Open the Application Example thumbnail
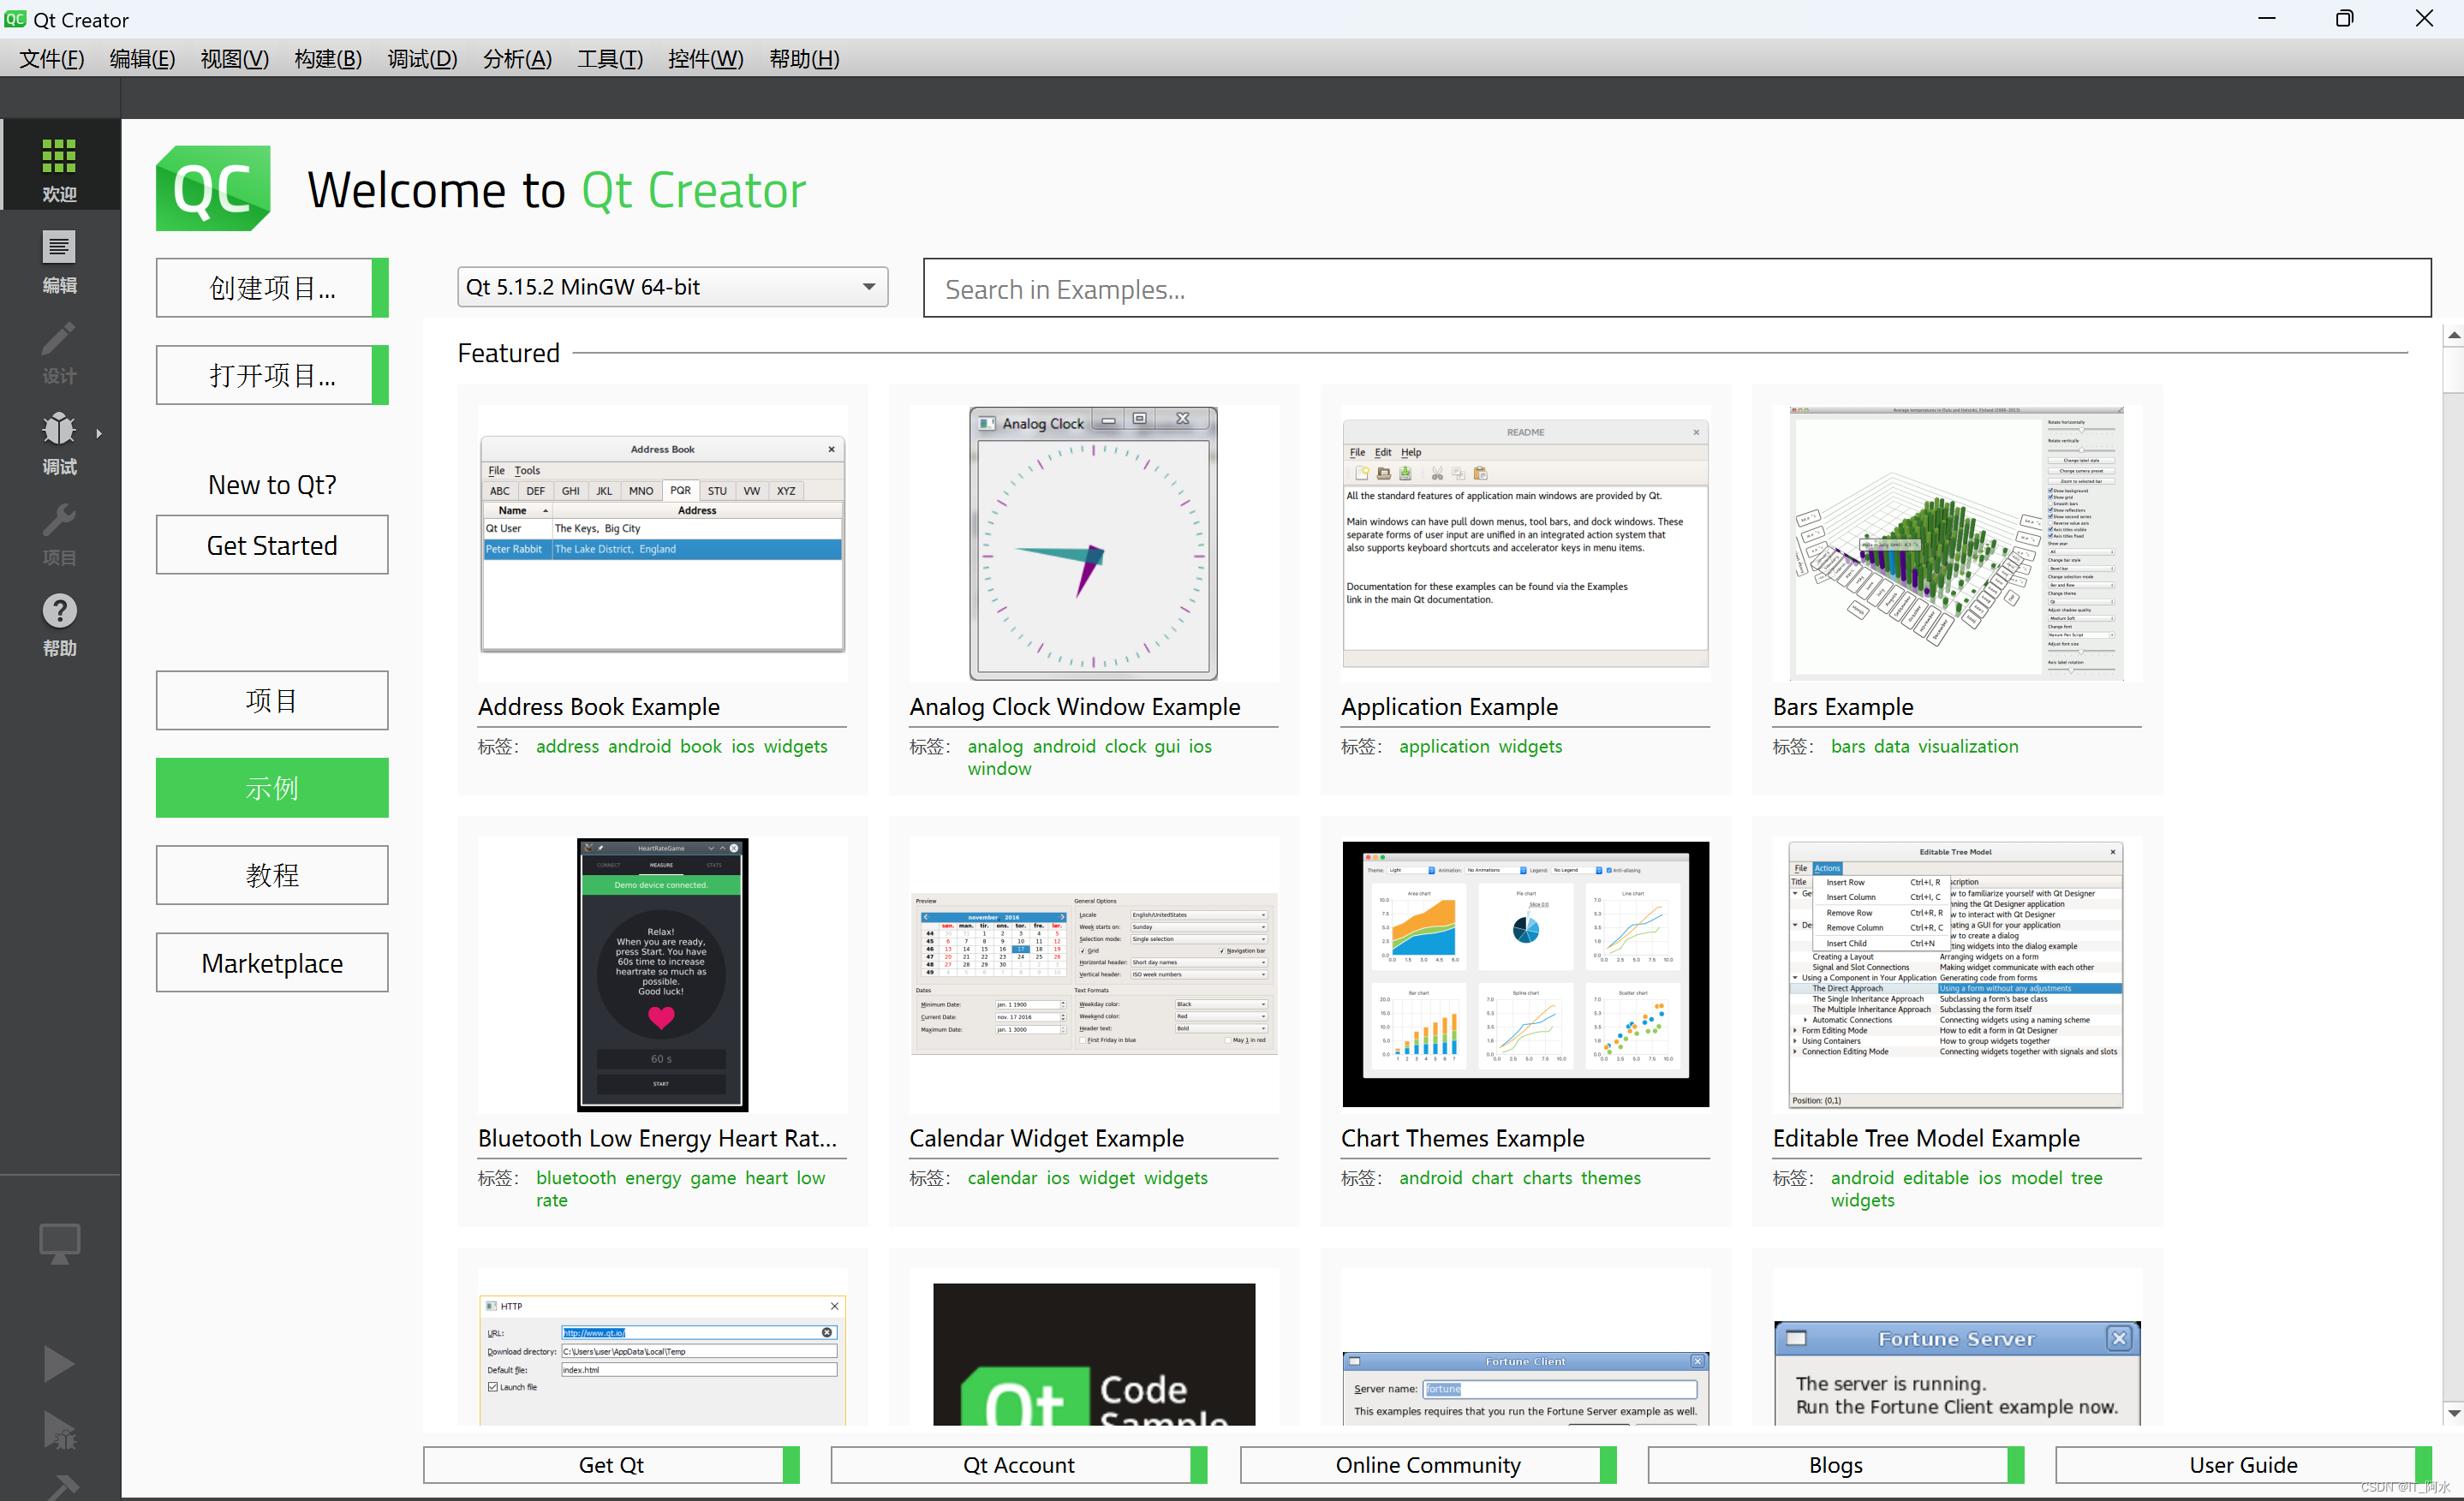 1526,544
